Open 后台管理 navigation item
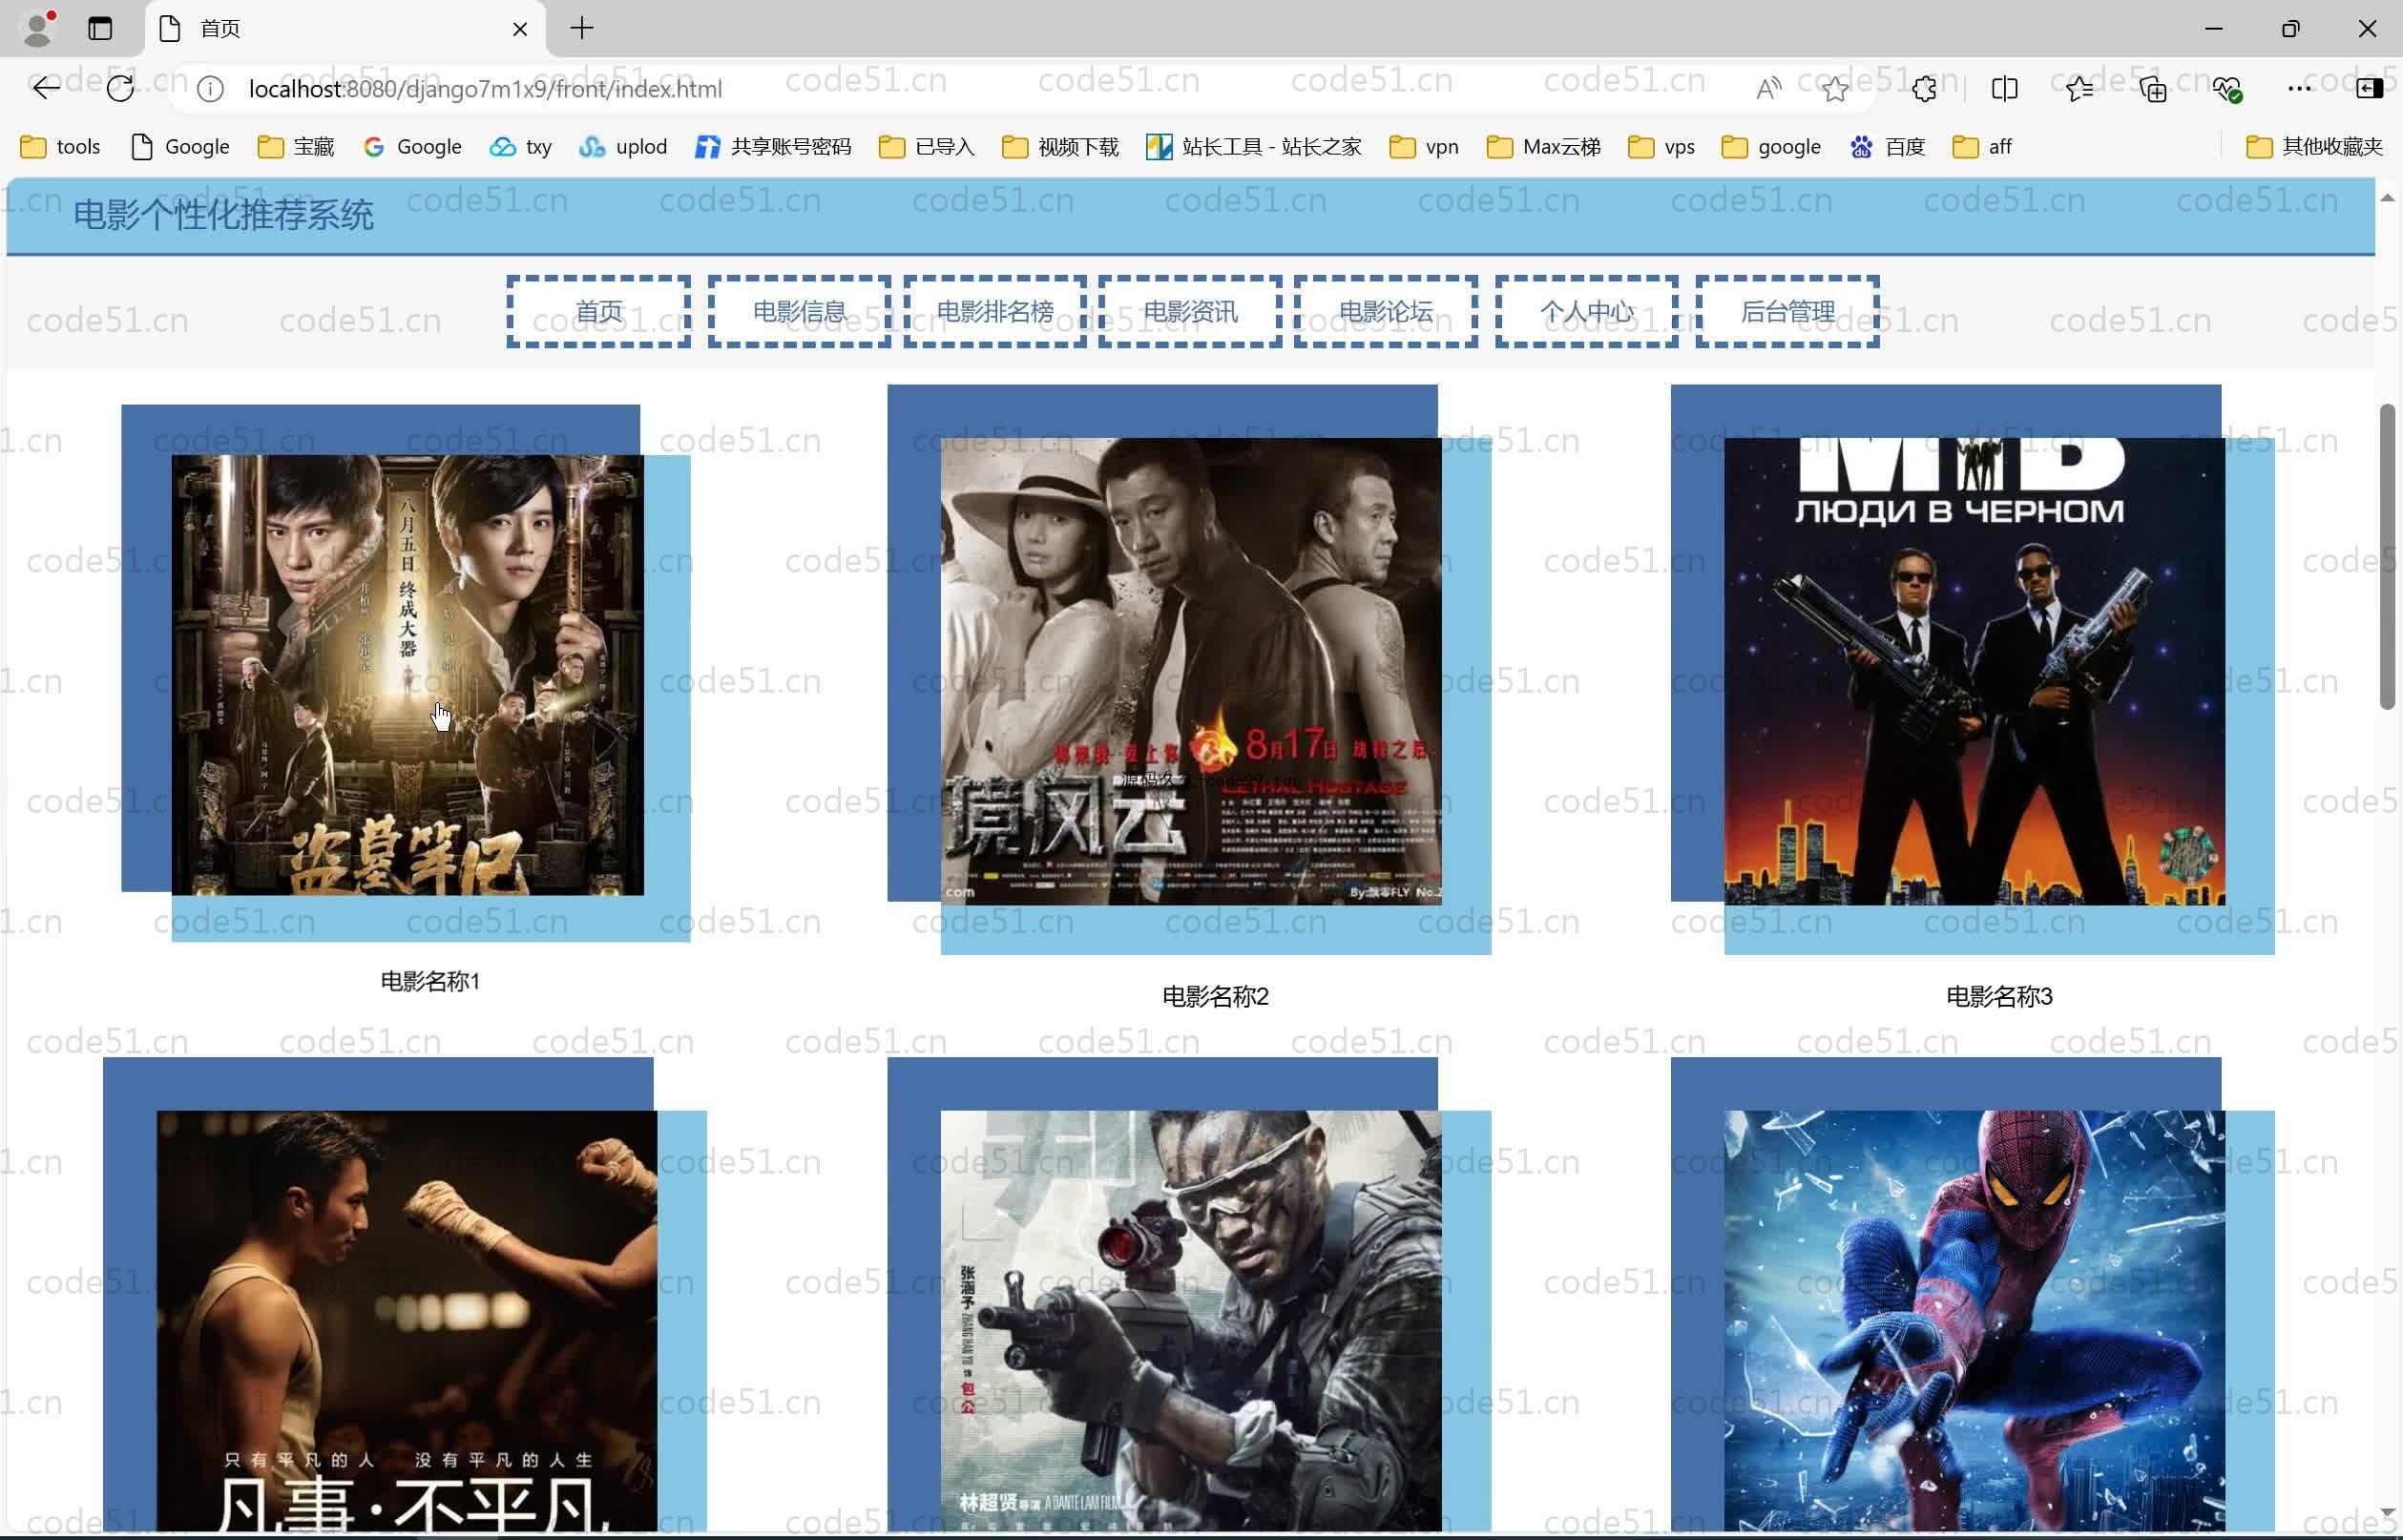Image resolution: width=2403 pixels, height=1540 pixels. click(x=1788, y=312)
